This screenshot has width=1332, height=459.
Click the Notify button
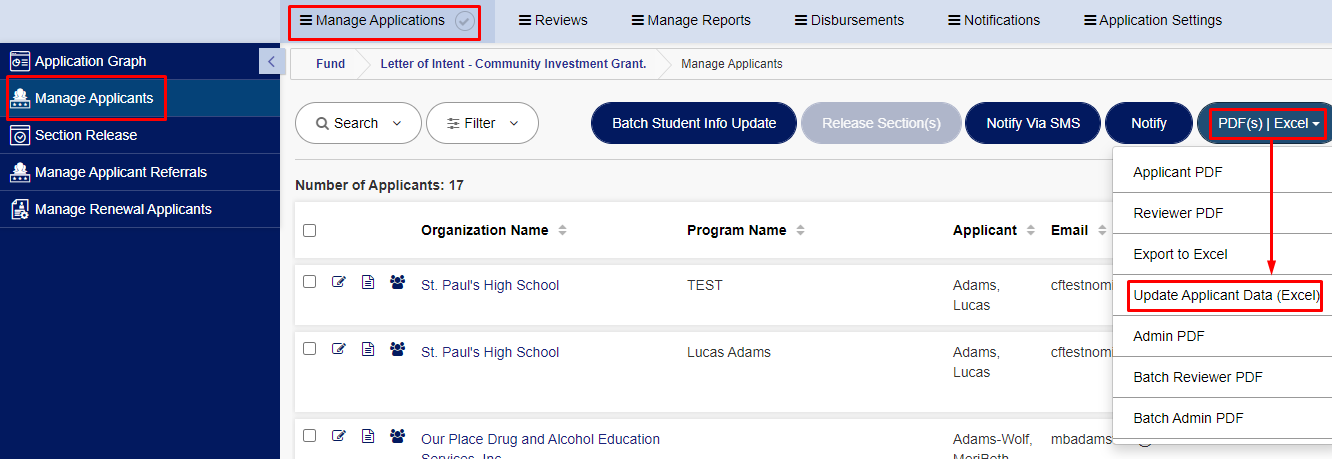coord(1149,123)
